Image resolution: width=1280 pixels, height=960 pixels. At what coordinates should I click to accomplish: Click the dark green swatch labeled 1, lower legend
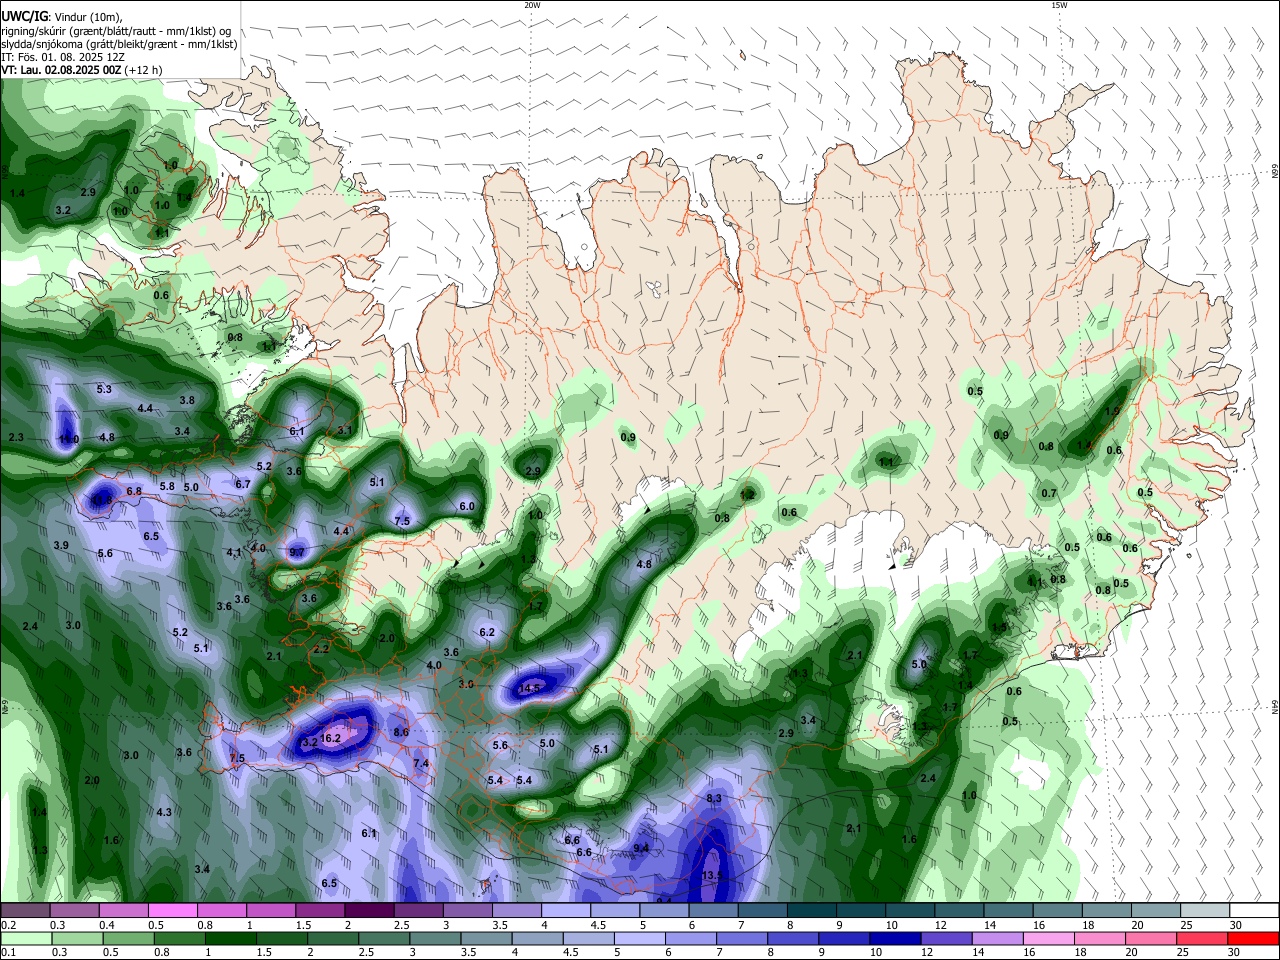[230, 939]
